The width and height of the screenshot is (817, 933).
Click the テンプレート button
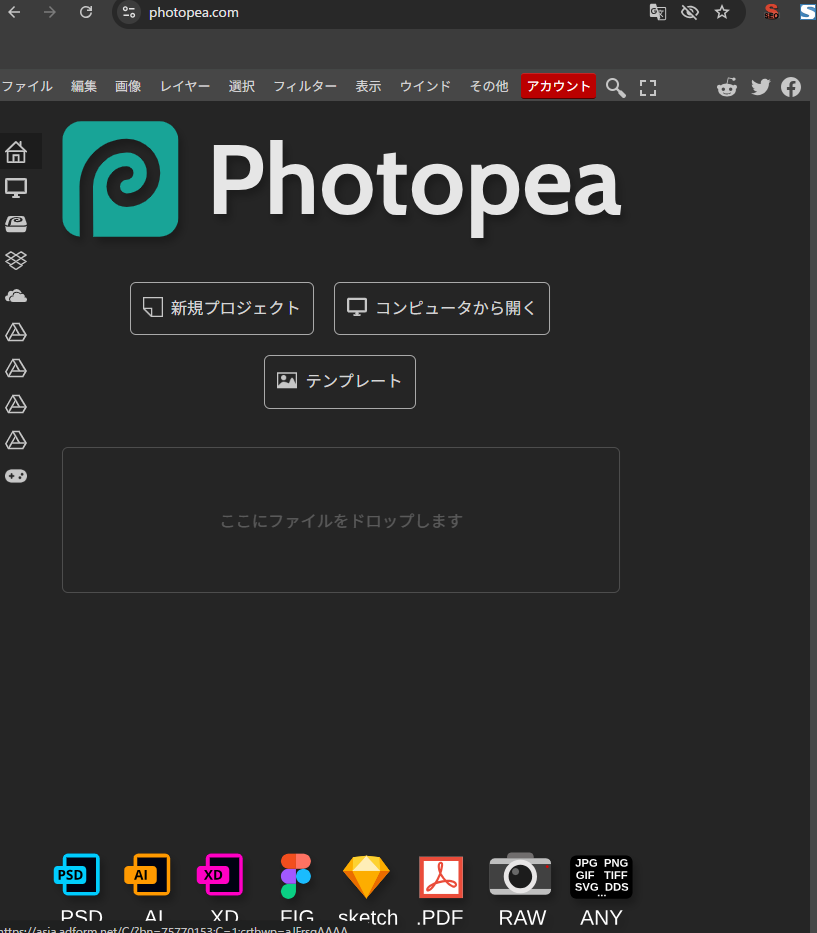pos(340,382)
